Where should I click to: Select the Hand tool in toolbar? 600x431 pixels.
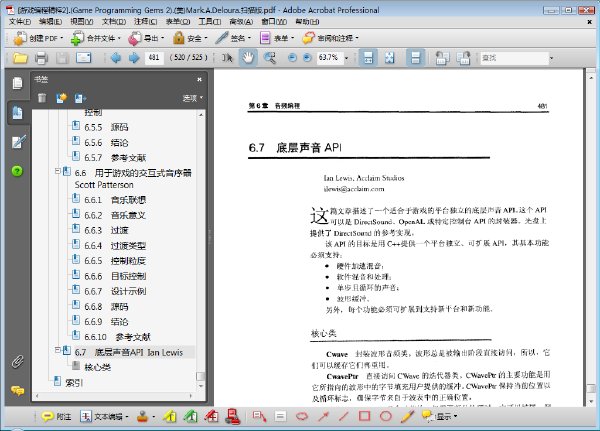pos(248,58)
